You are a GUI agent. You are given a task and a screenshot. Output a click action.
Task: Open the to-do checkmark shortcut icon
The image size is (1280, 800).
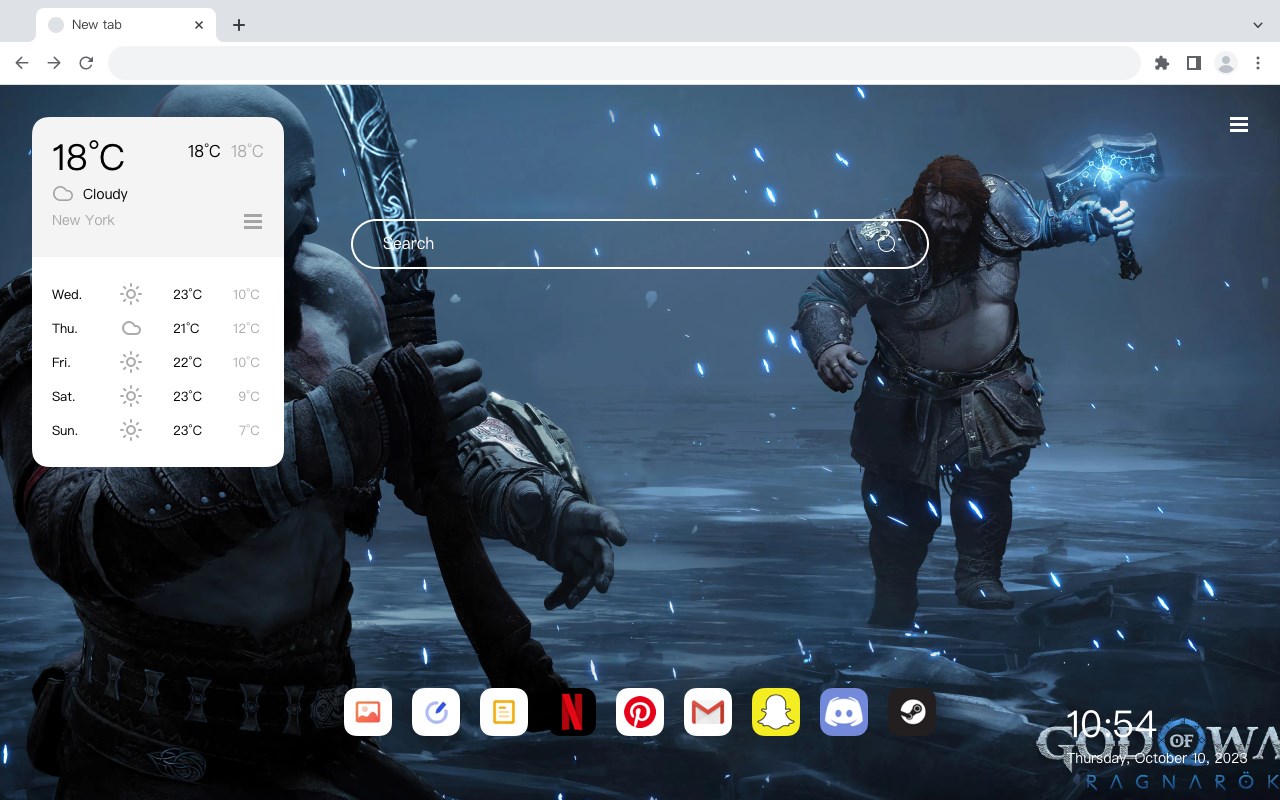pyautogui.click(x=436, y=712)
